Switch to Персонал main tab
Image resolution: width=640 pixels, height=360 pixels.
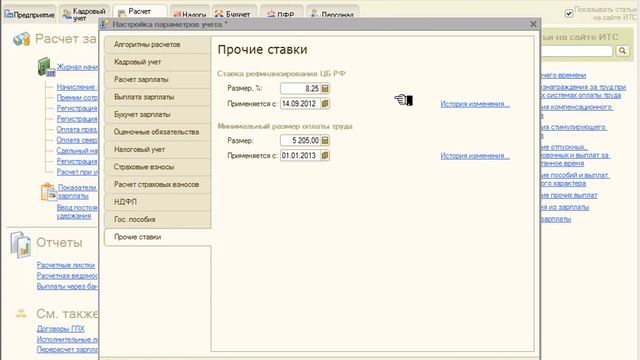(333, 13)
